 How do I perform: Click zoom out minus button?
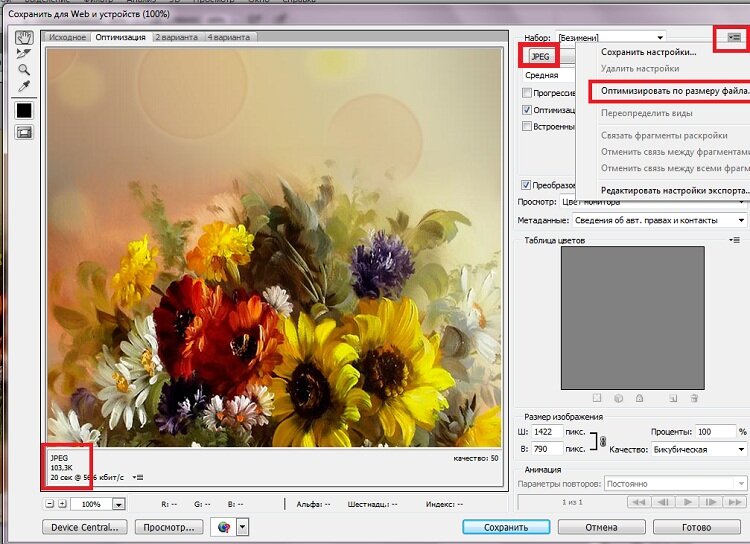(x=50, y=504)
